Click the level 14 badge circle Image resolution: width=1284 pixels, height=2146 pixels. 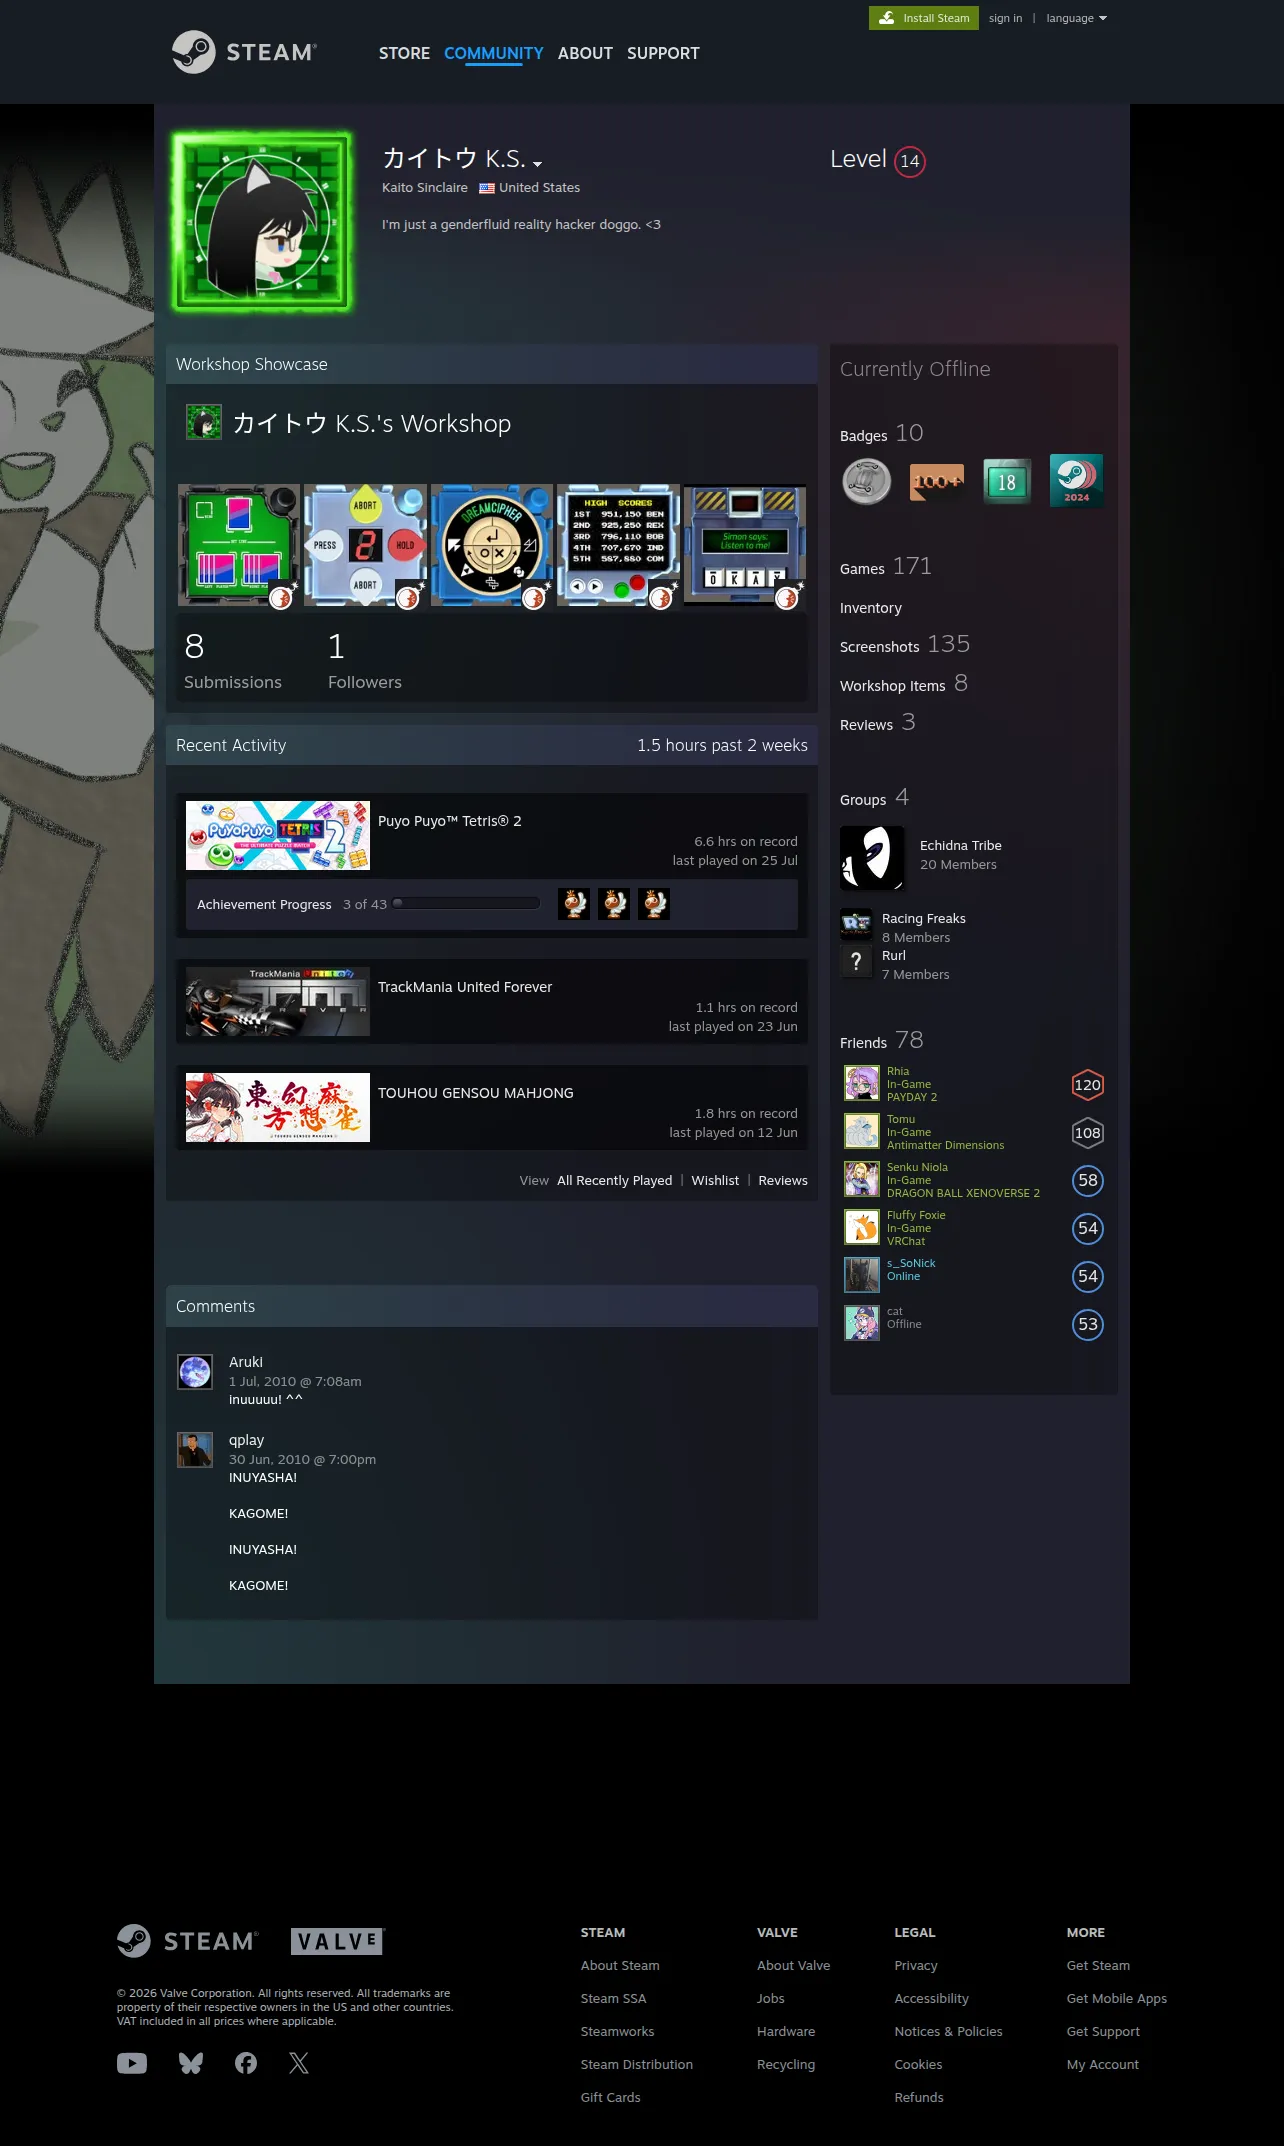[909, 161]
